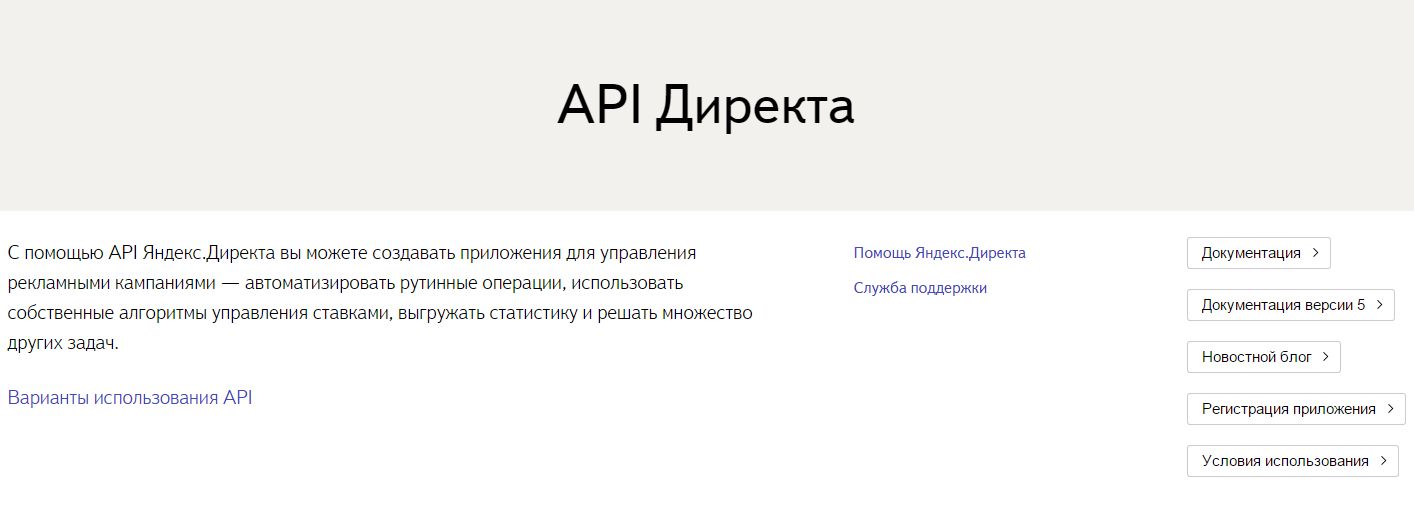Open the Условия использования button

point(1292,461)
